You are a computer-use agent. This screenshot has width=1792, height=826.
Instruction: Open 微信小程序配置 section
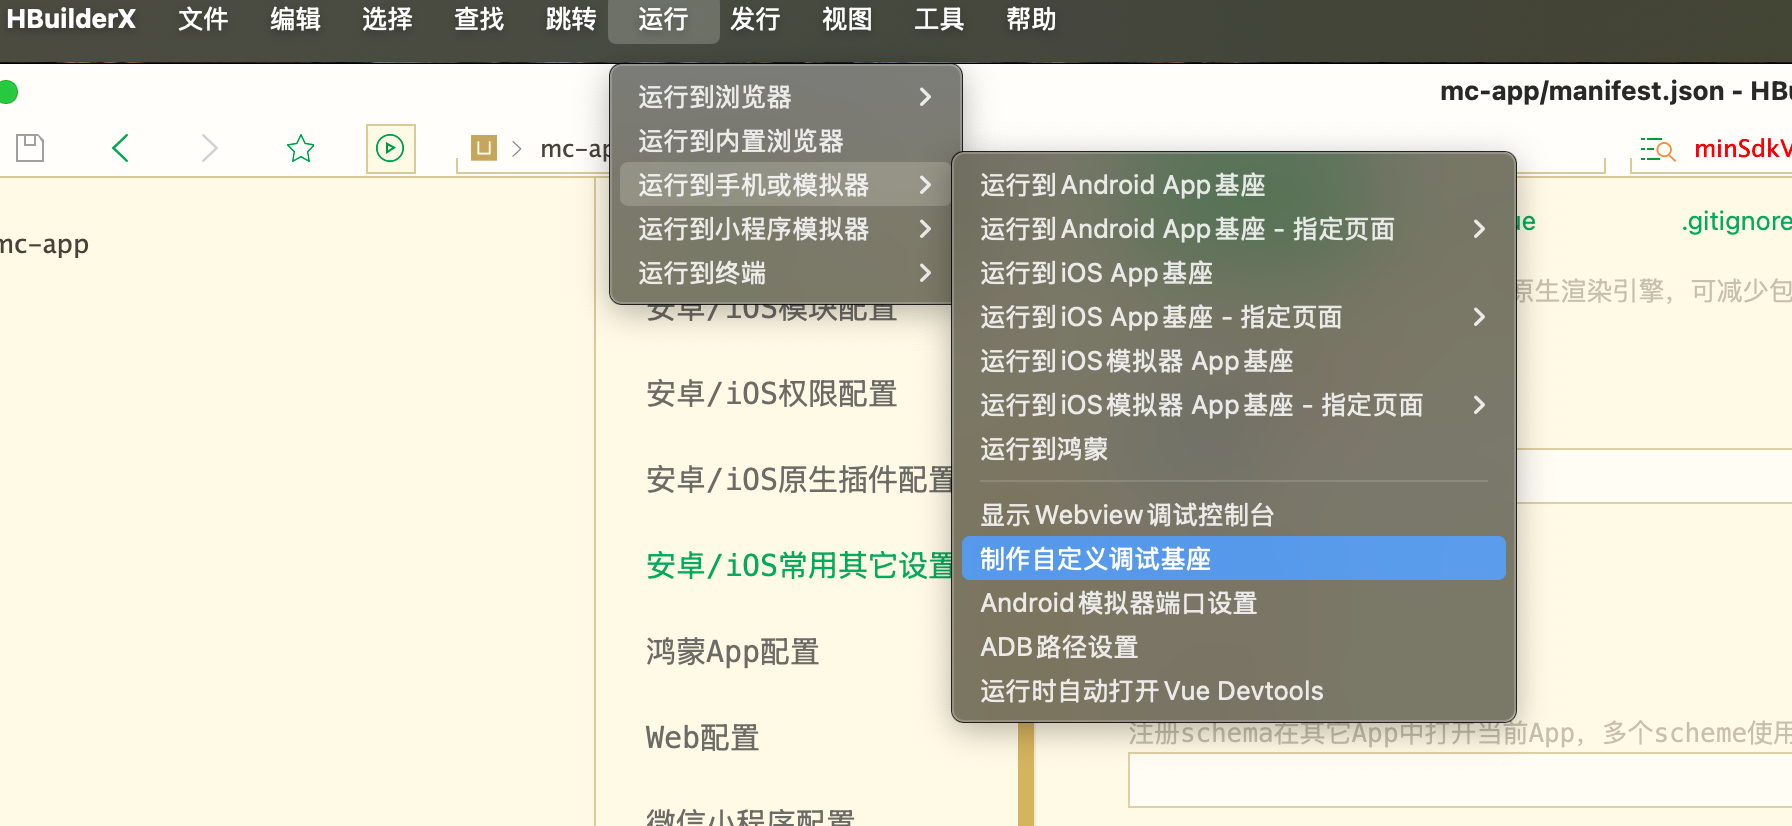tap(750, 816)
